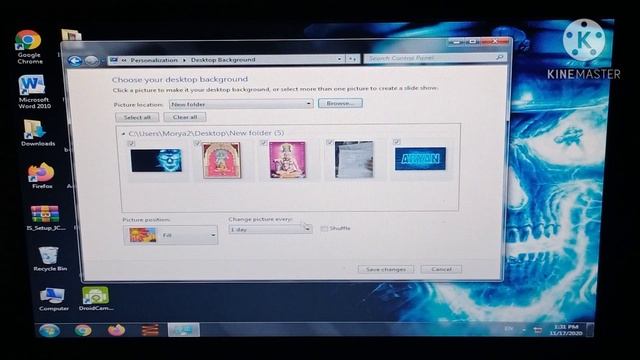Launch DroidCam from the desktop icon
Viewport: 640px width, 360px height.
coord(96,299)
